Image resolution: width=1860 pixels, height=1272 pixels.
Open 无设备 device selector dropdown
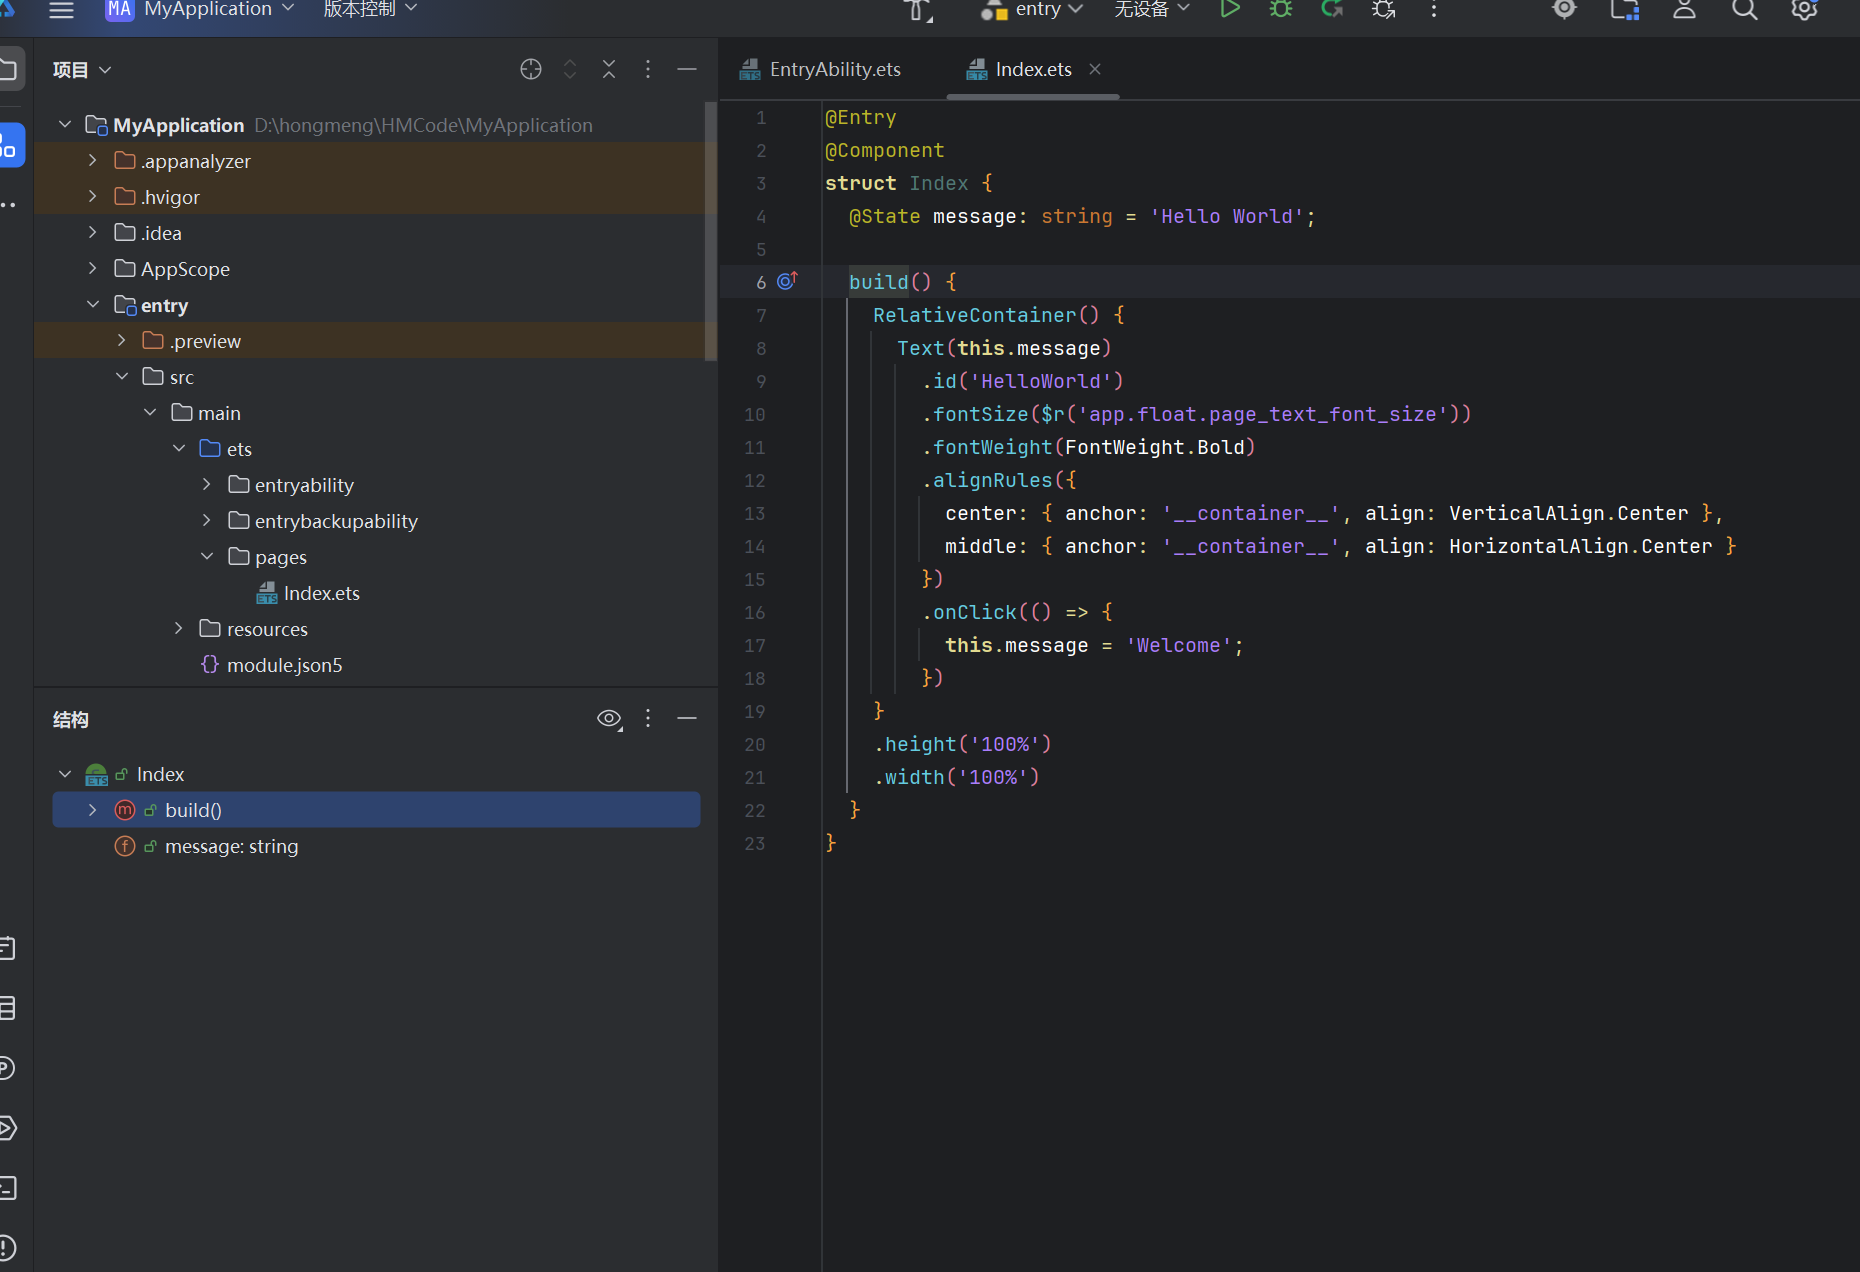pyautogui.click(x=1152, y=10)
